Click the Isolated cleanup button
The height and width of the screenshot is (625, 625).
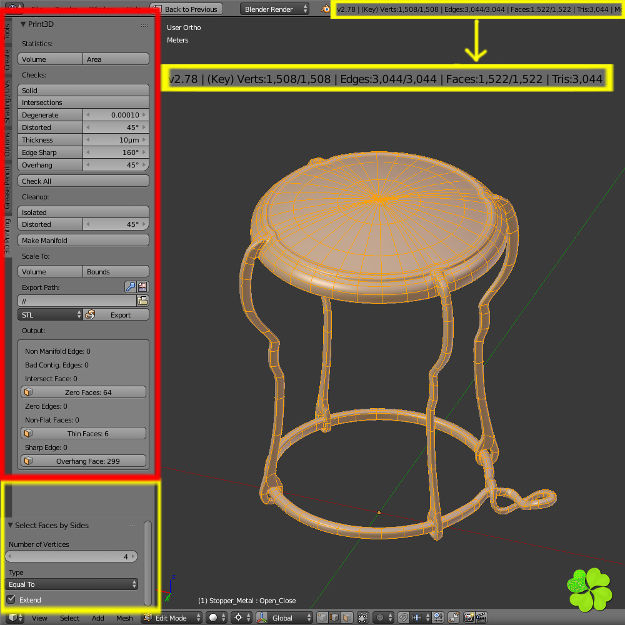coord(83,212)
